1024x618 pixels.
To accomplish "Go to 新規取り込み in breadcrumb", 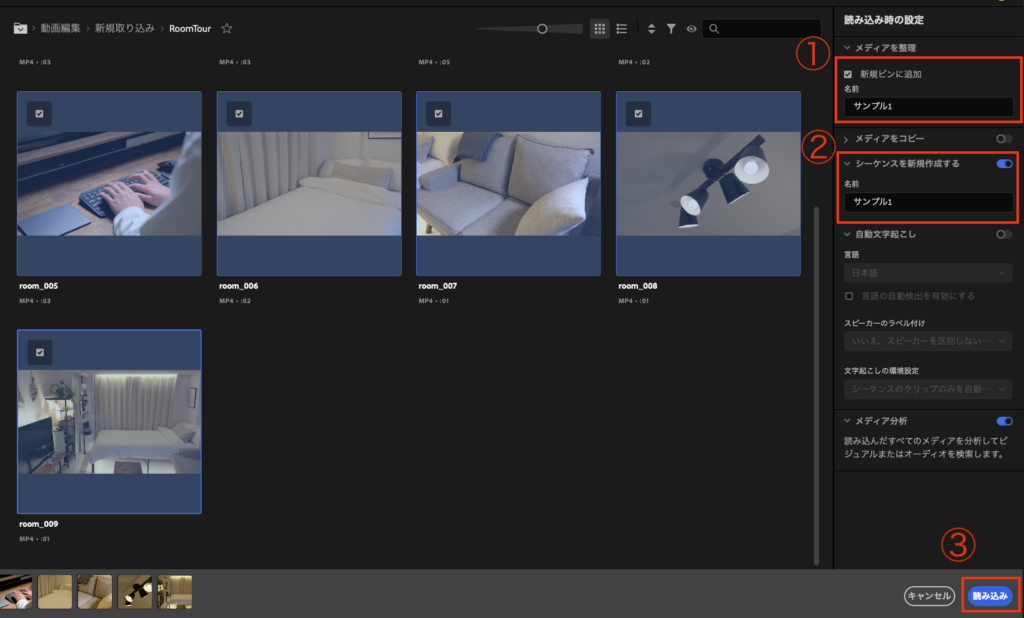I will (x=125, y=29).
